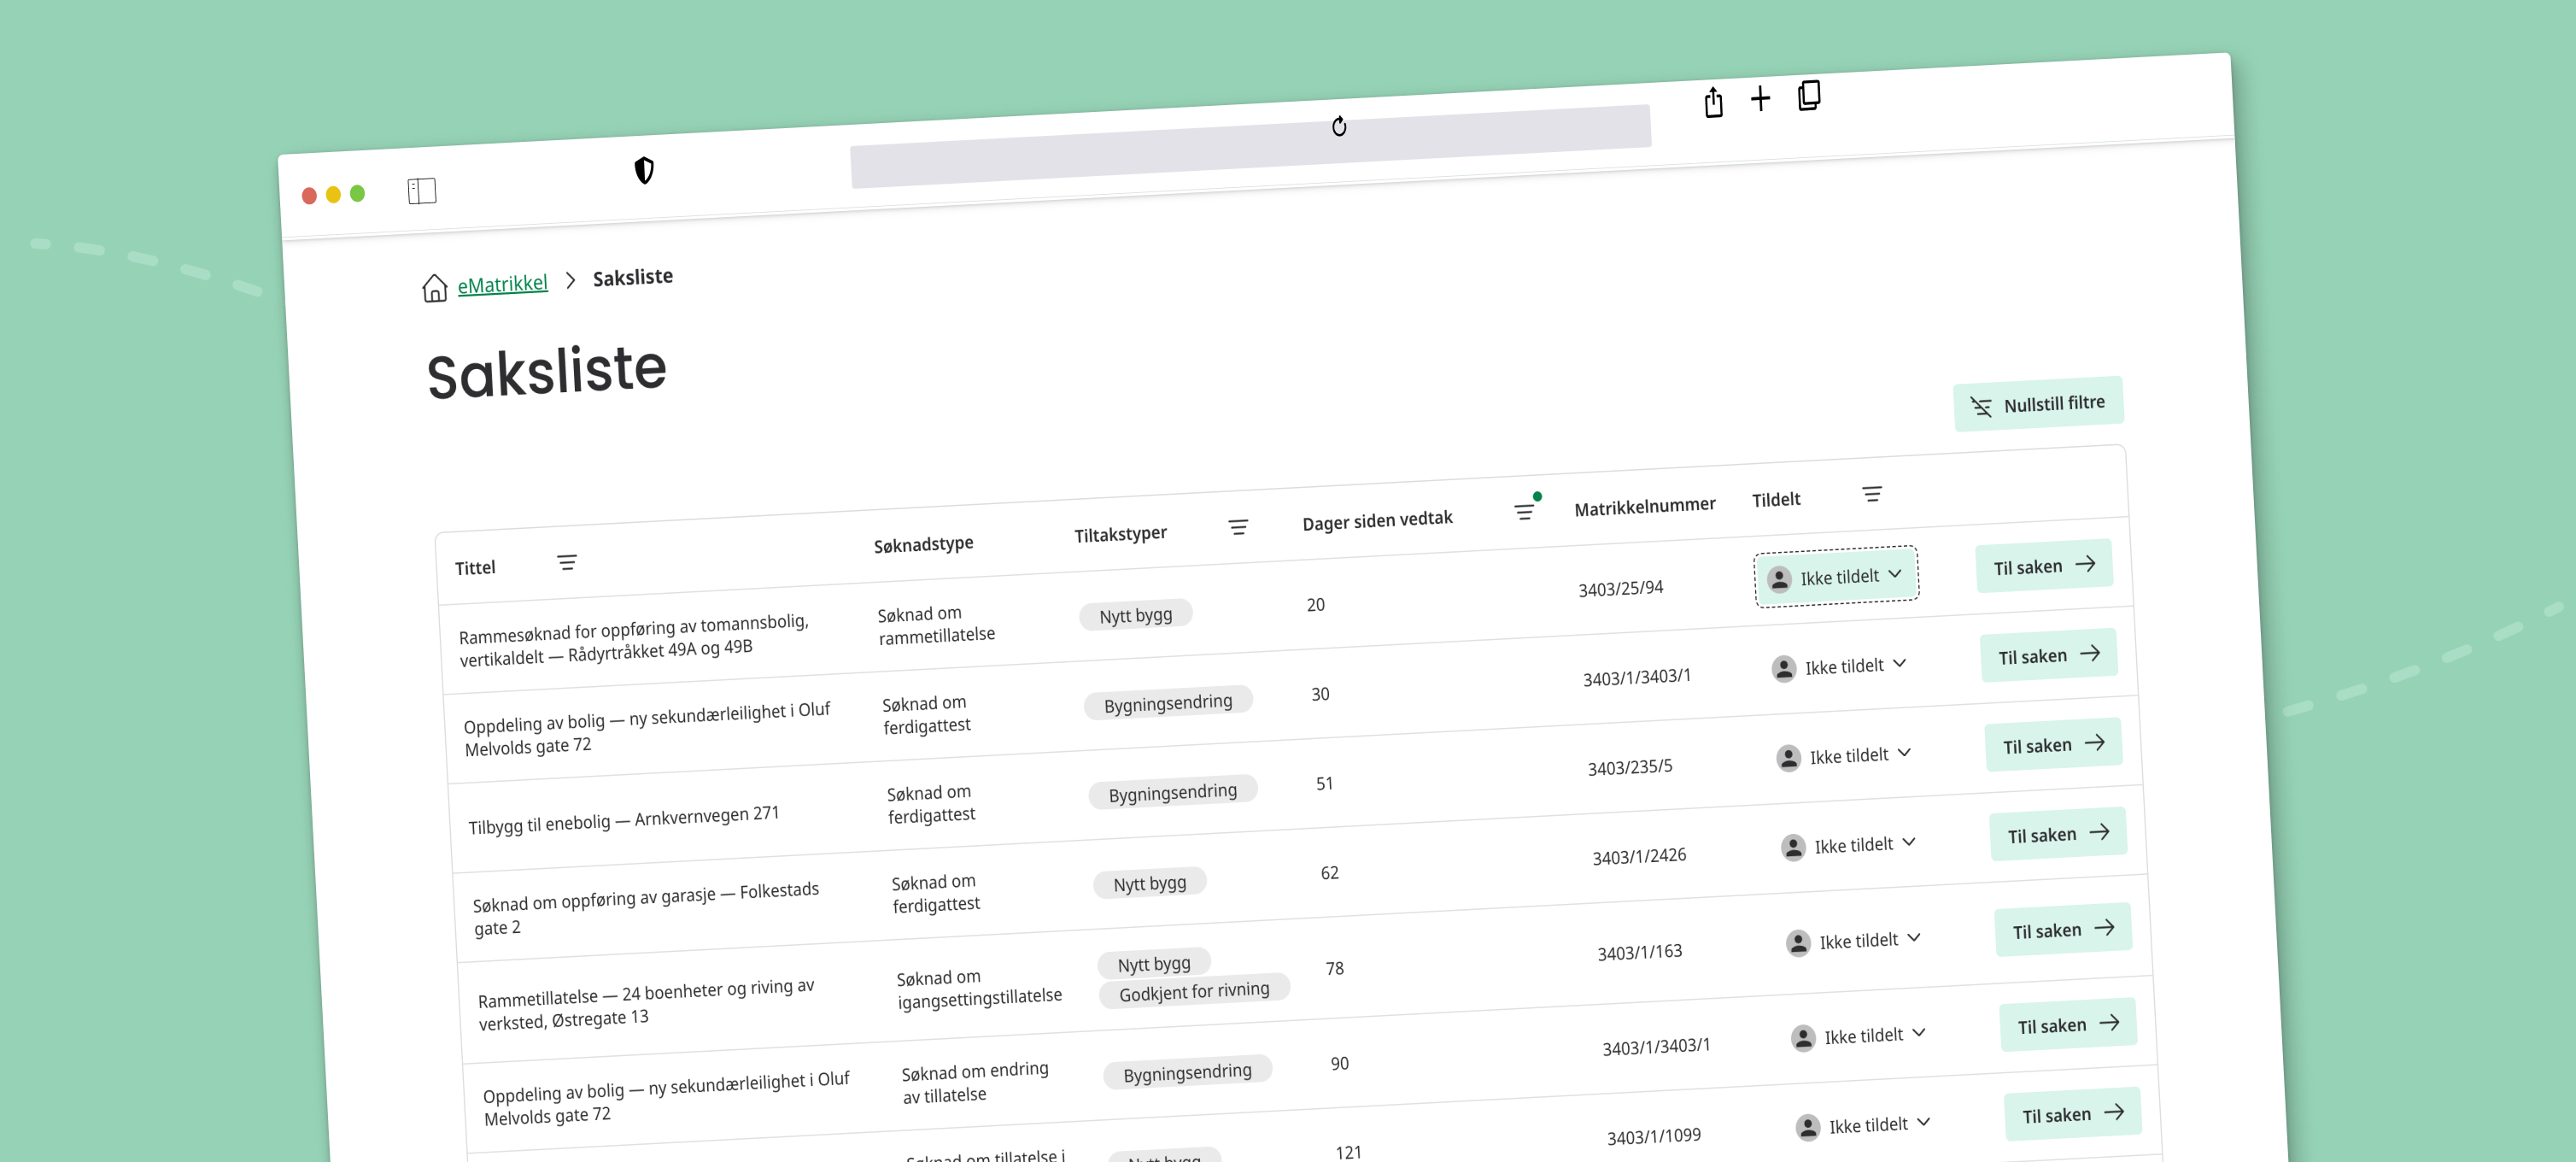Click Til saken for 3403/1/163
The height and width of the screenshot is (1162, 2576).
[2064, 930]
